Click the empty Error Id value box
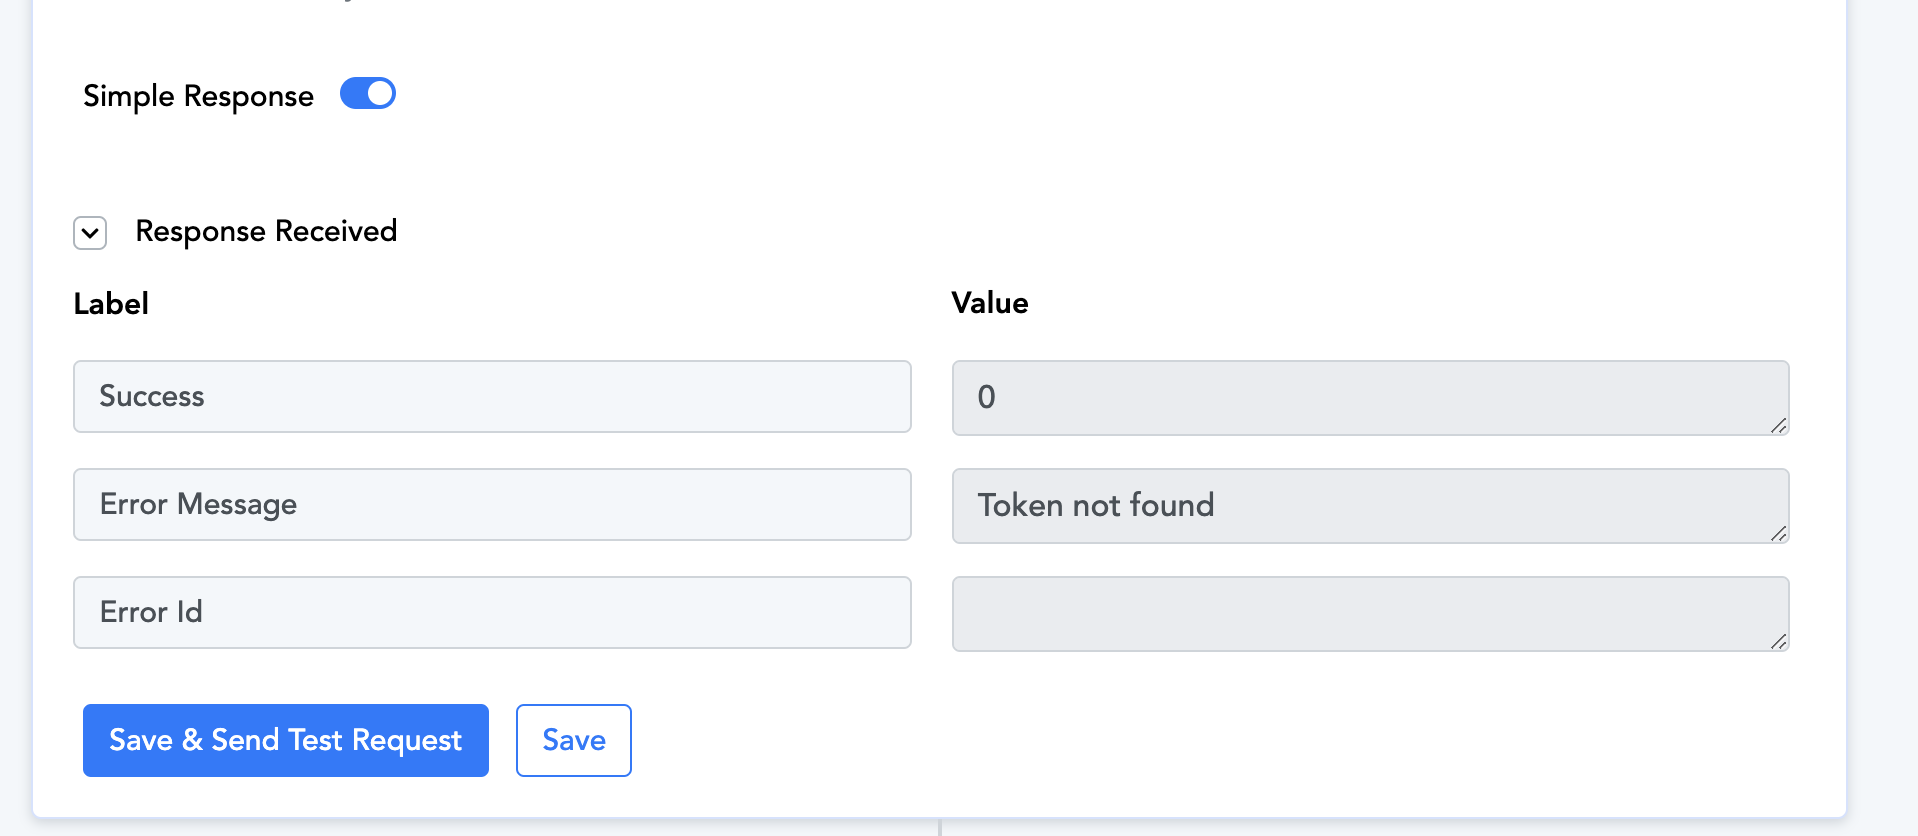The height and width of the screenshot is (836, 1918). click(1370, 614)
